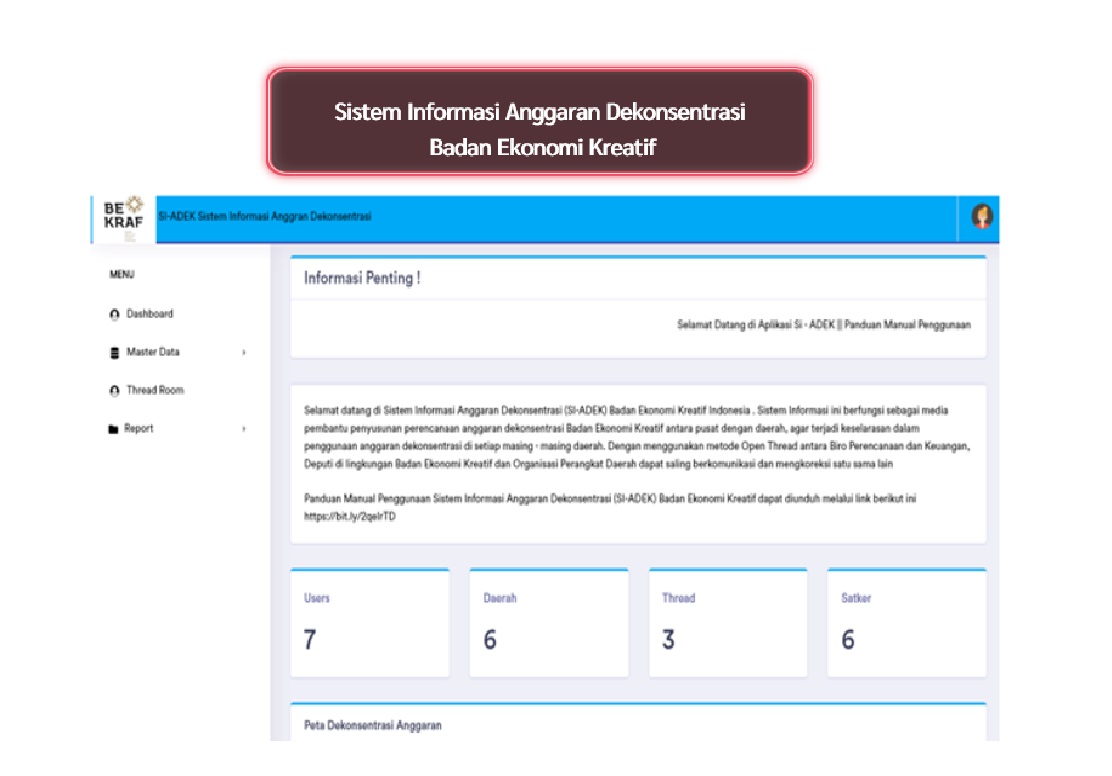The width and height of the screenshot is (1112, 776).
Task: Expand the Master Data submenu arrow
Action: (x=244, y=352)
